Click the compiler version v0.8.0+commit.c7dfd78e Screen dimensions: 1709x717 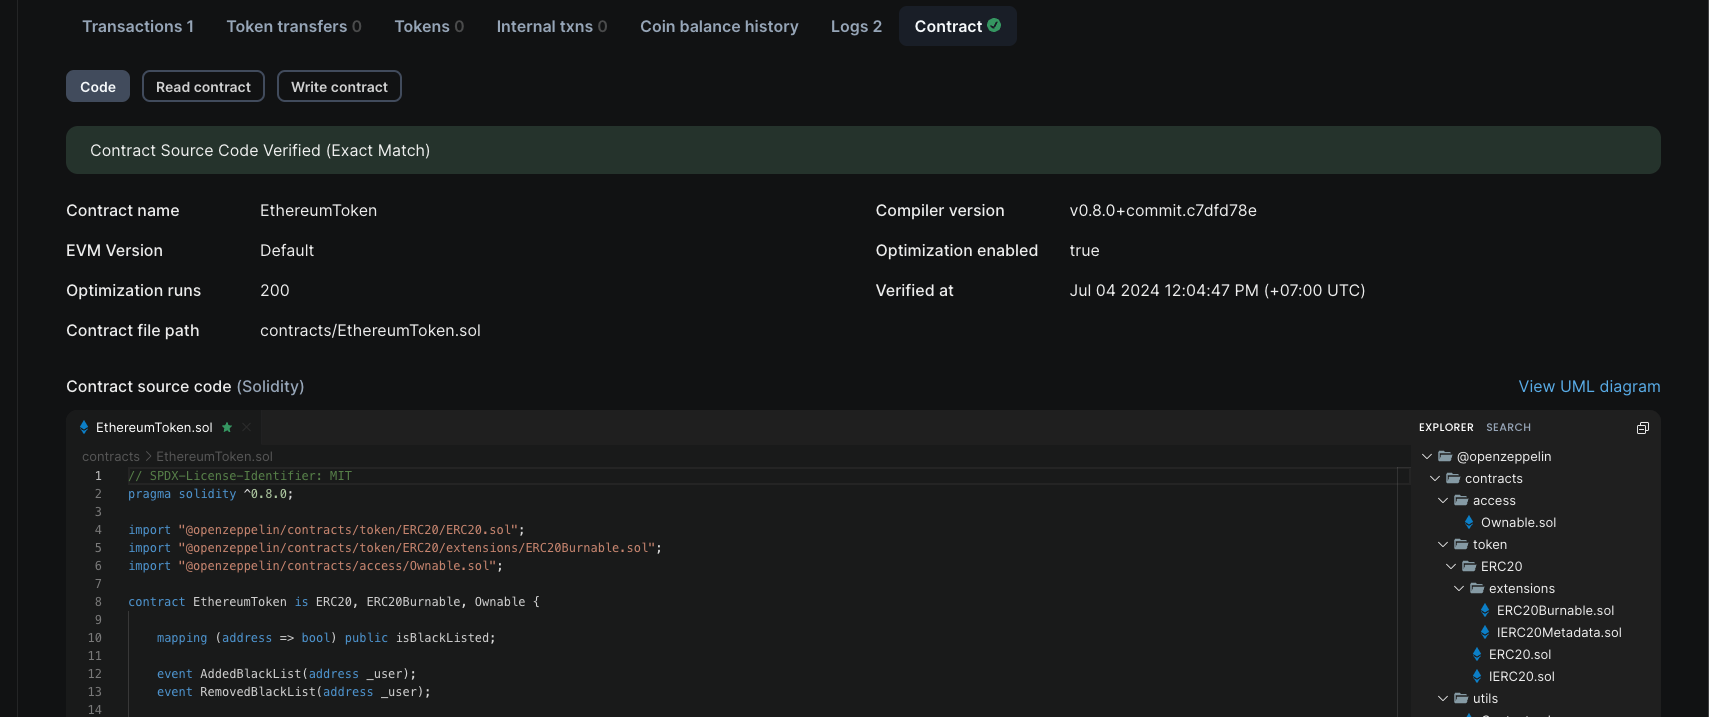pos(1163,210)
